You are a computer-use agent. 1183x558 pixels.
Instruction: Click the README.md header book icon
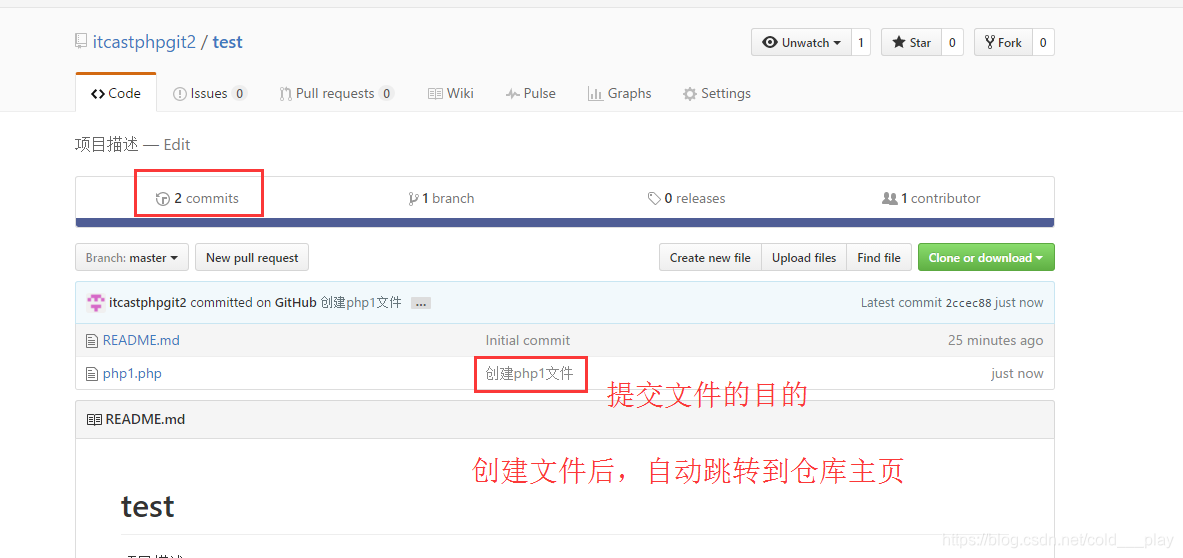tap(94, 419)
